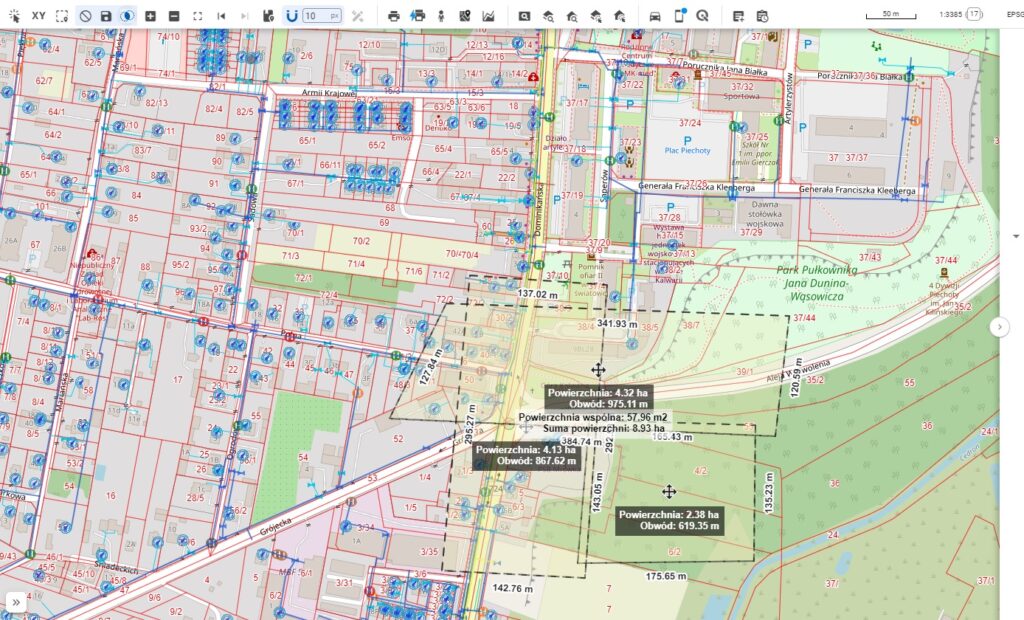Toggle the clear/cancel selection circle button
This screenshot has width=1024, height=620.
click(86, 16)
